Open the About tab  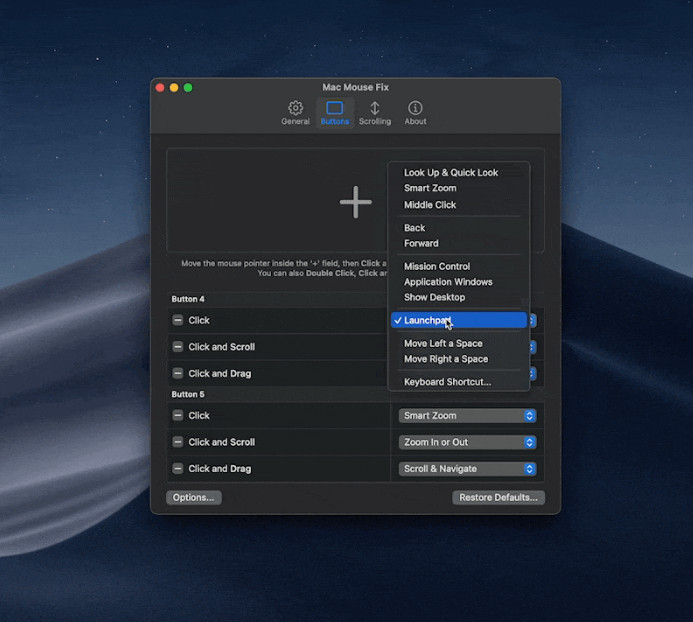click(x=415, y=113)
